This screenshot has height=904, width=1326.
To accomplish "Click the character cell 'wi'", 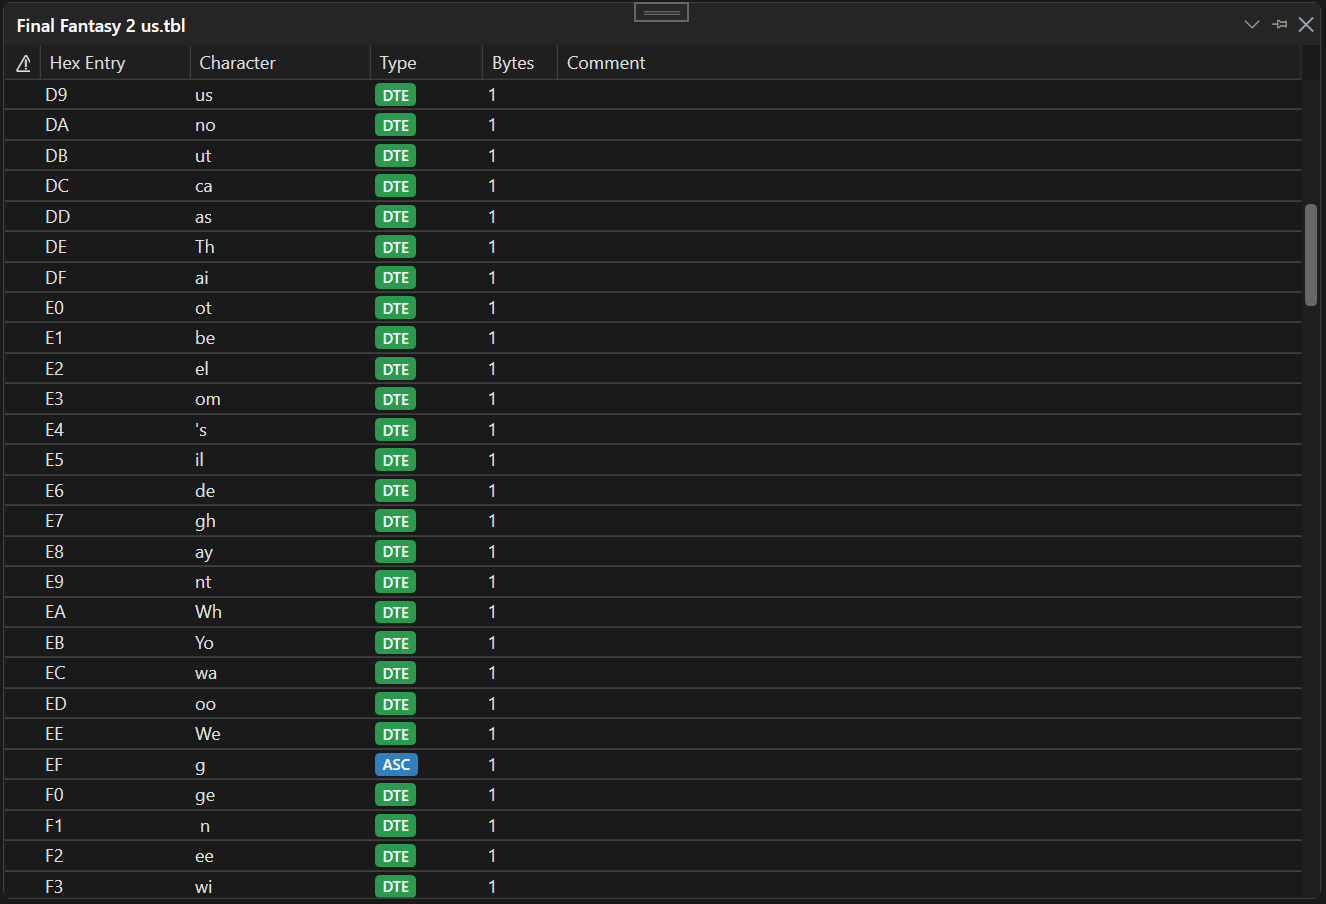I will (204, 887).
